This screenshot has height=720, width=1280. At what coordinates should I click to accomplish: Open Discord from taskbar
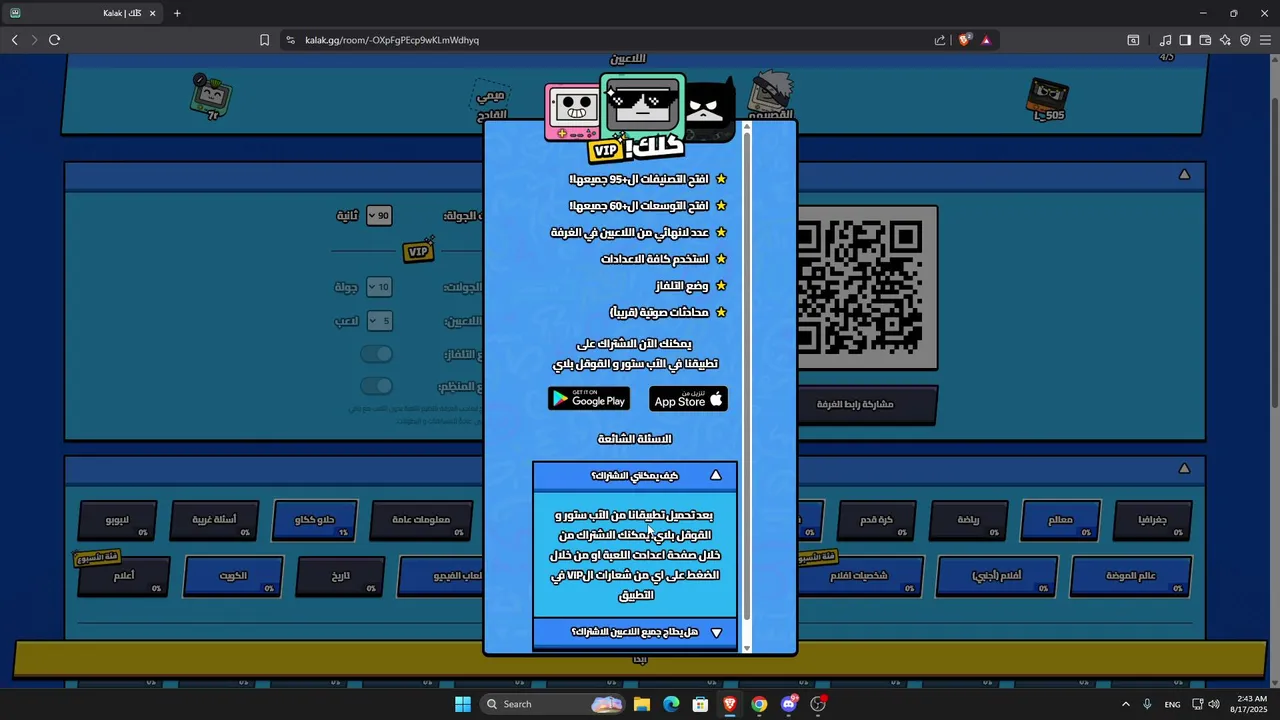click(789, 704)
